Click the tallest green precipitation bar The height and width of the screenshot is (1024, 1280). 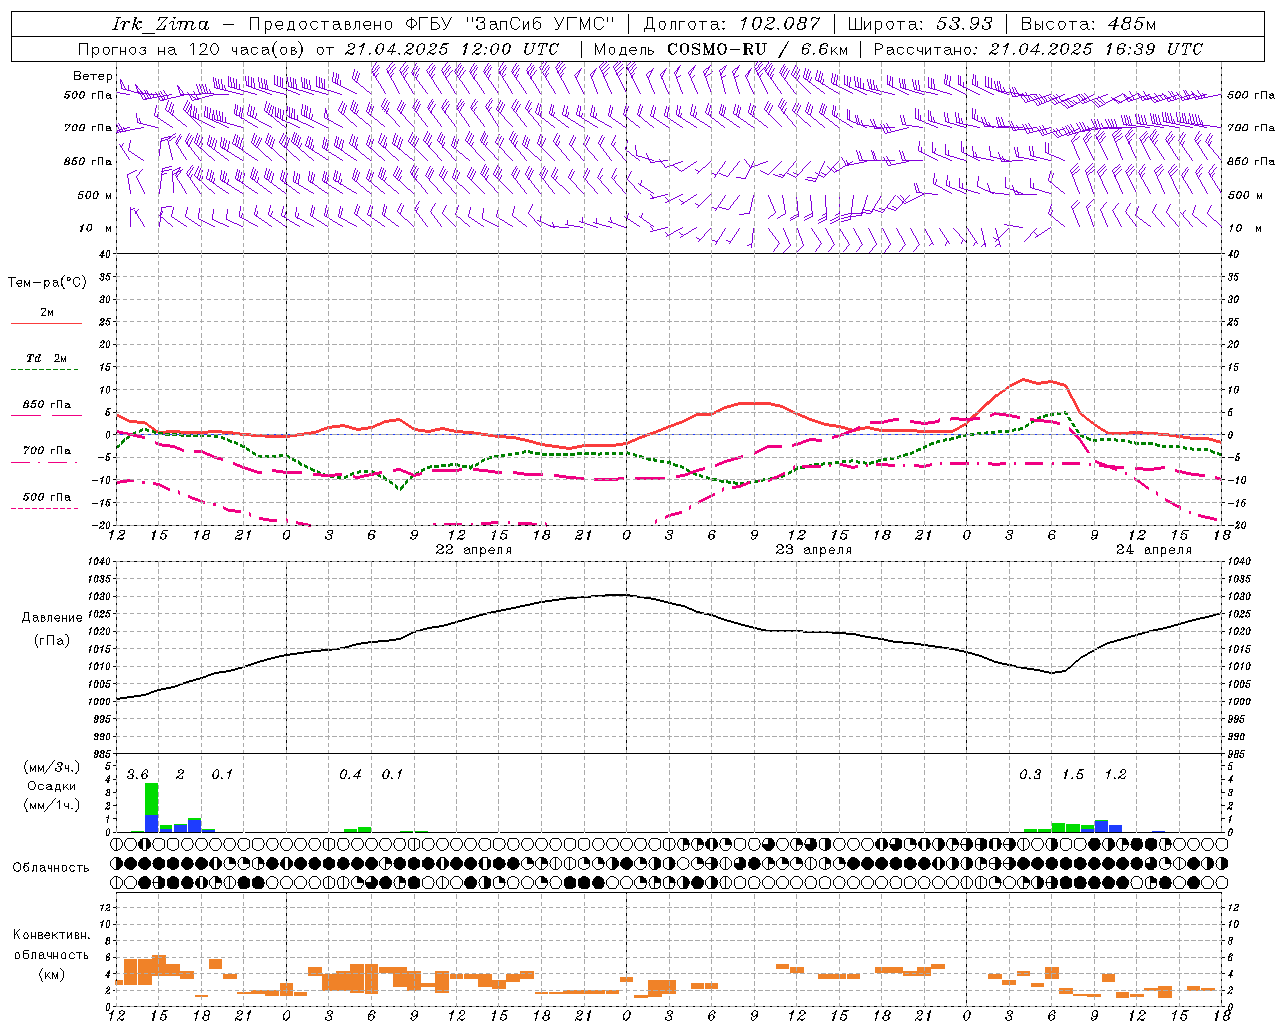tap(152, 799)
